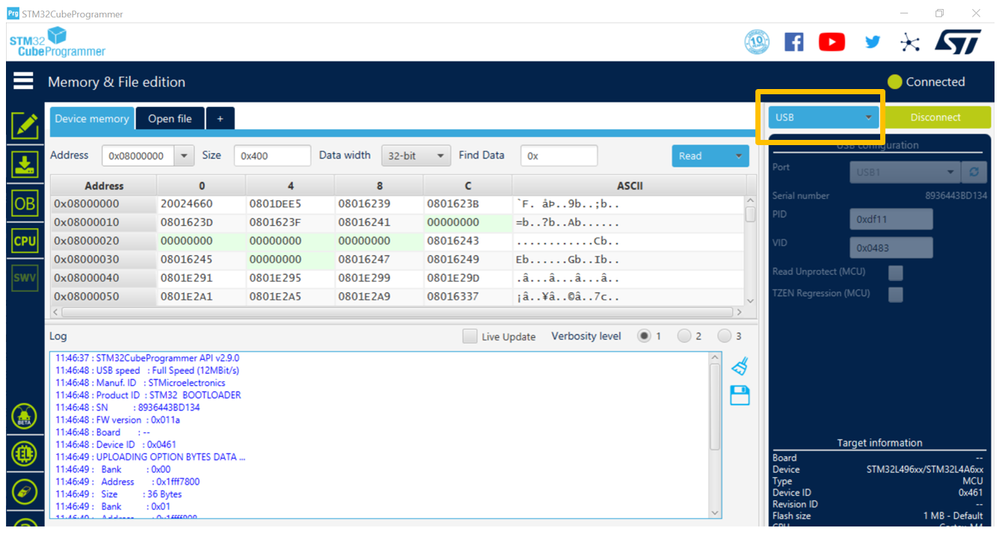Switch to Device memory tab
This screenshot has height=534, width=999.
click(92, 119)
